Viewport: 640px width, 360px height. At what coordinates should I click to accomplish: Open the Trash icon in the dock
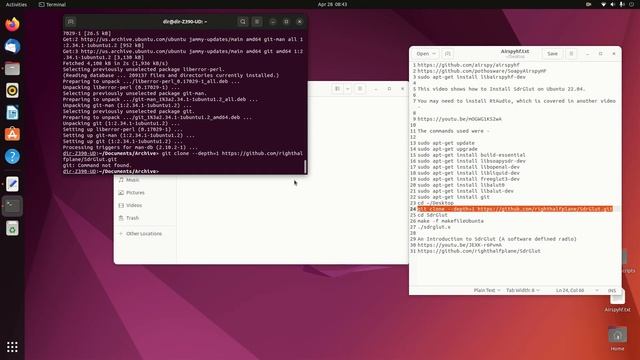click(12, 228)
